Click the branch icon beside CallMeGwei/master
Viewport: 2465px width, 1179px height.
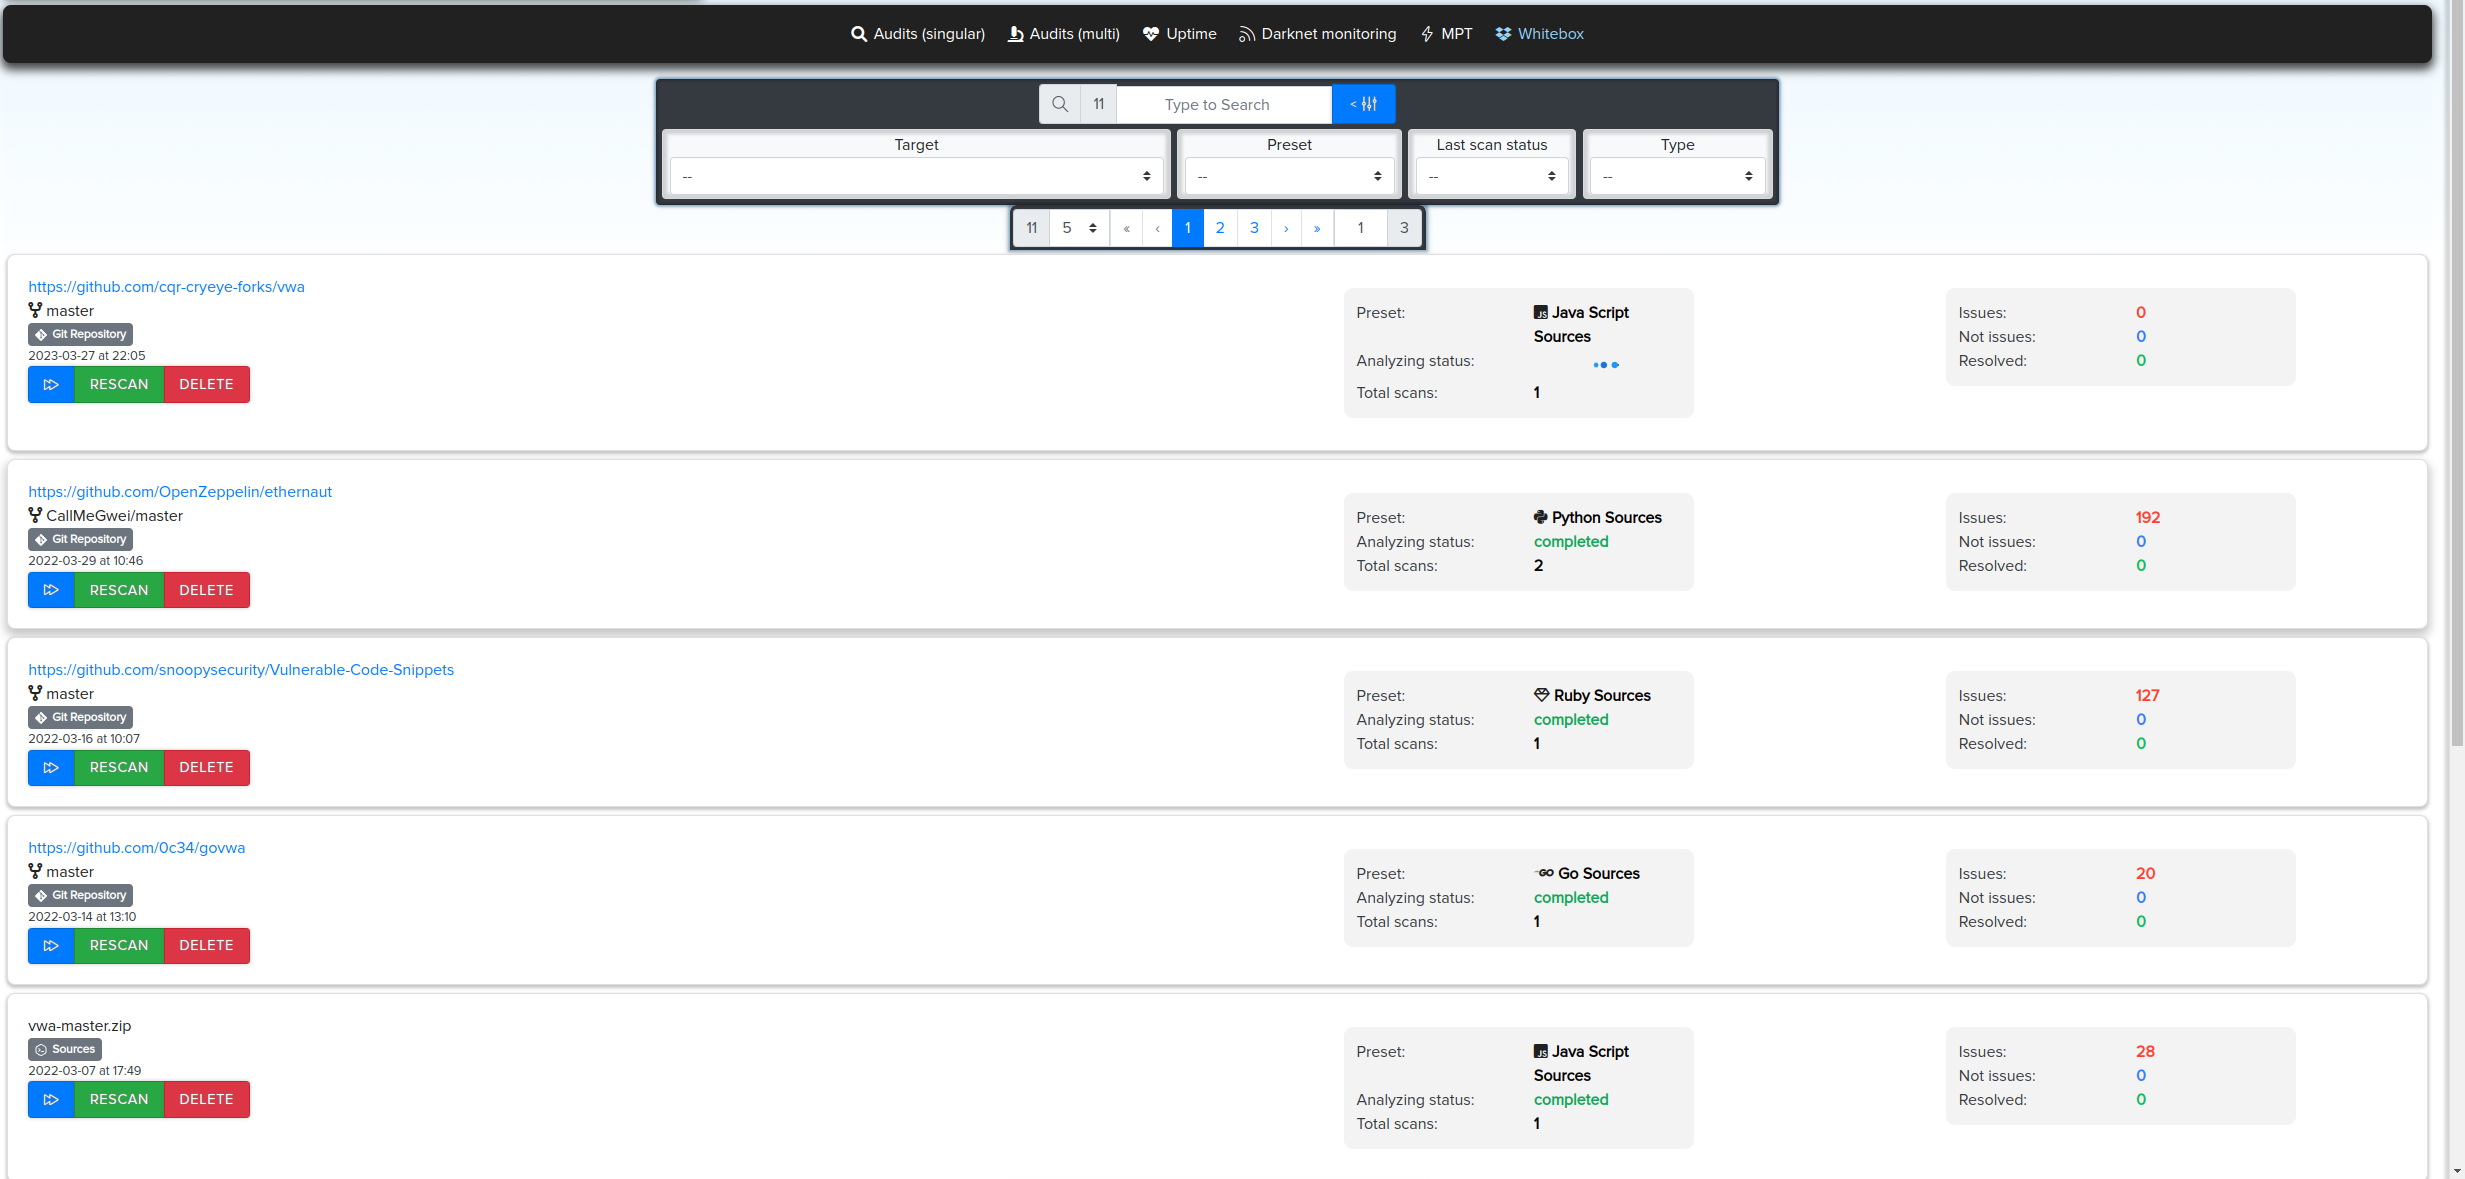35,515
